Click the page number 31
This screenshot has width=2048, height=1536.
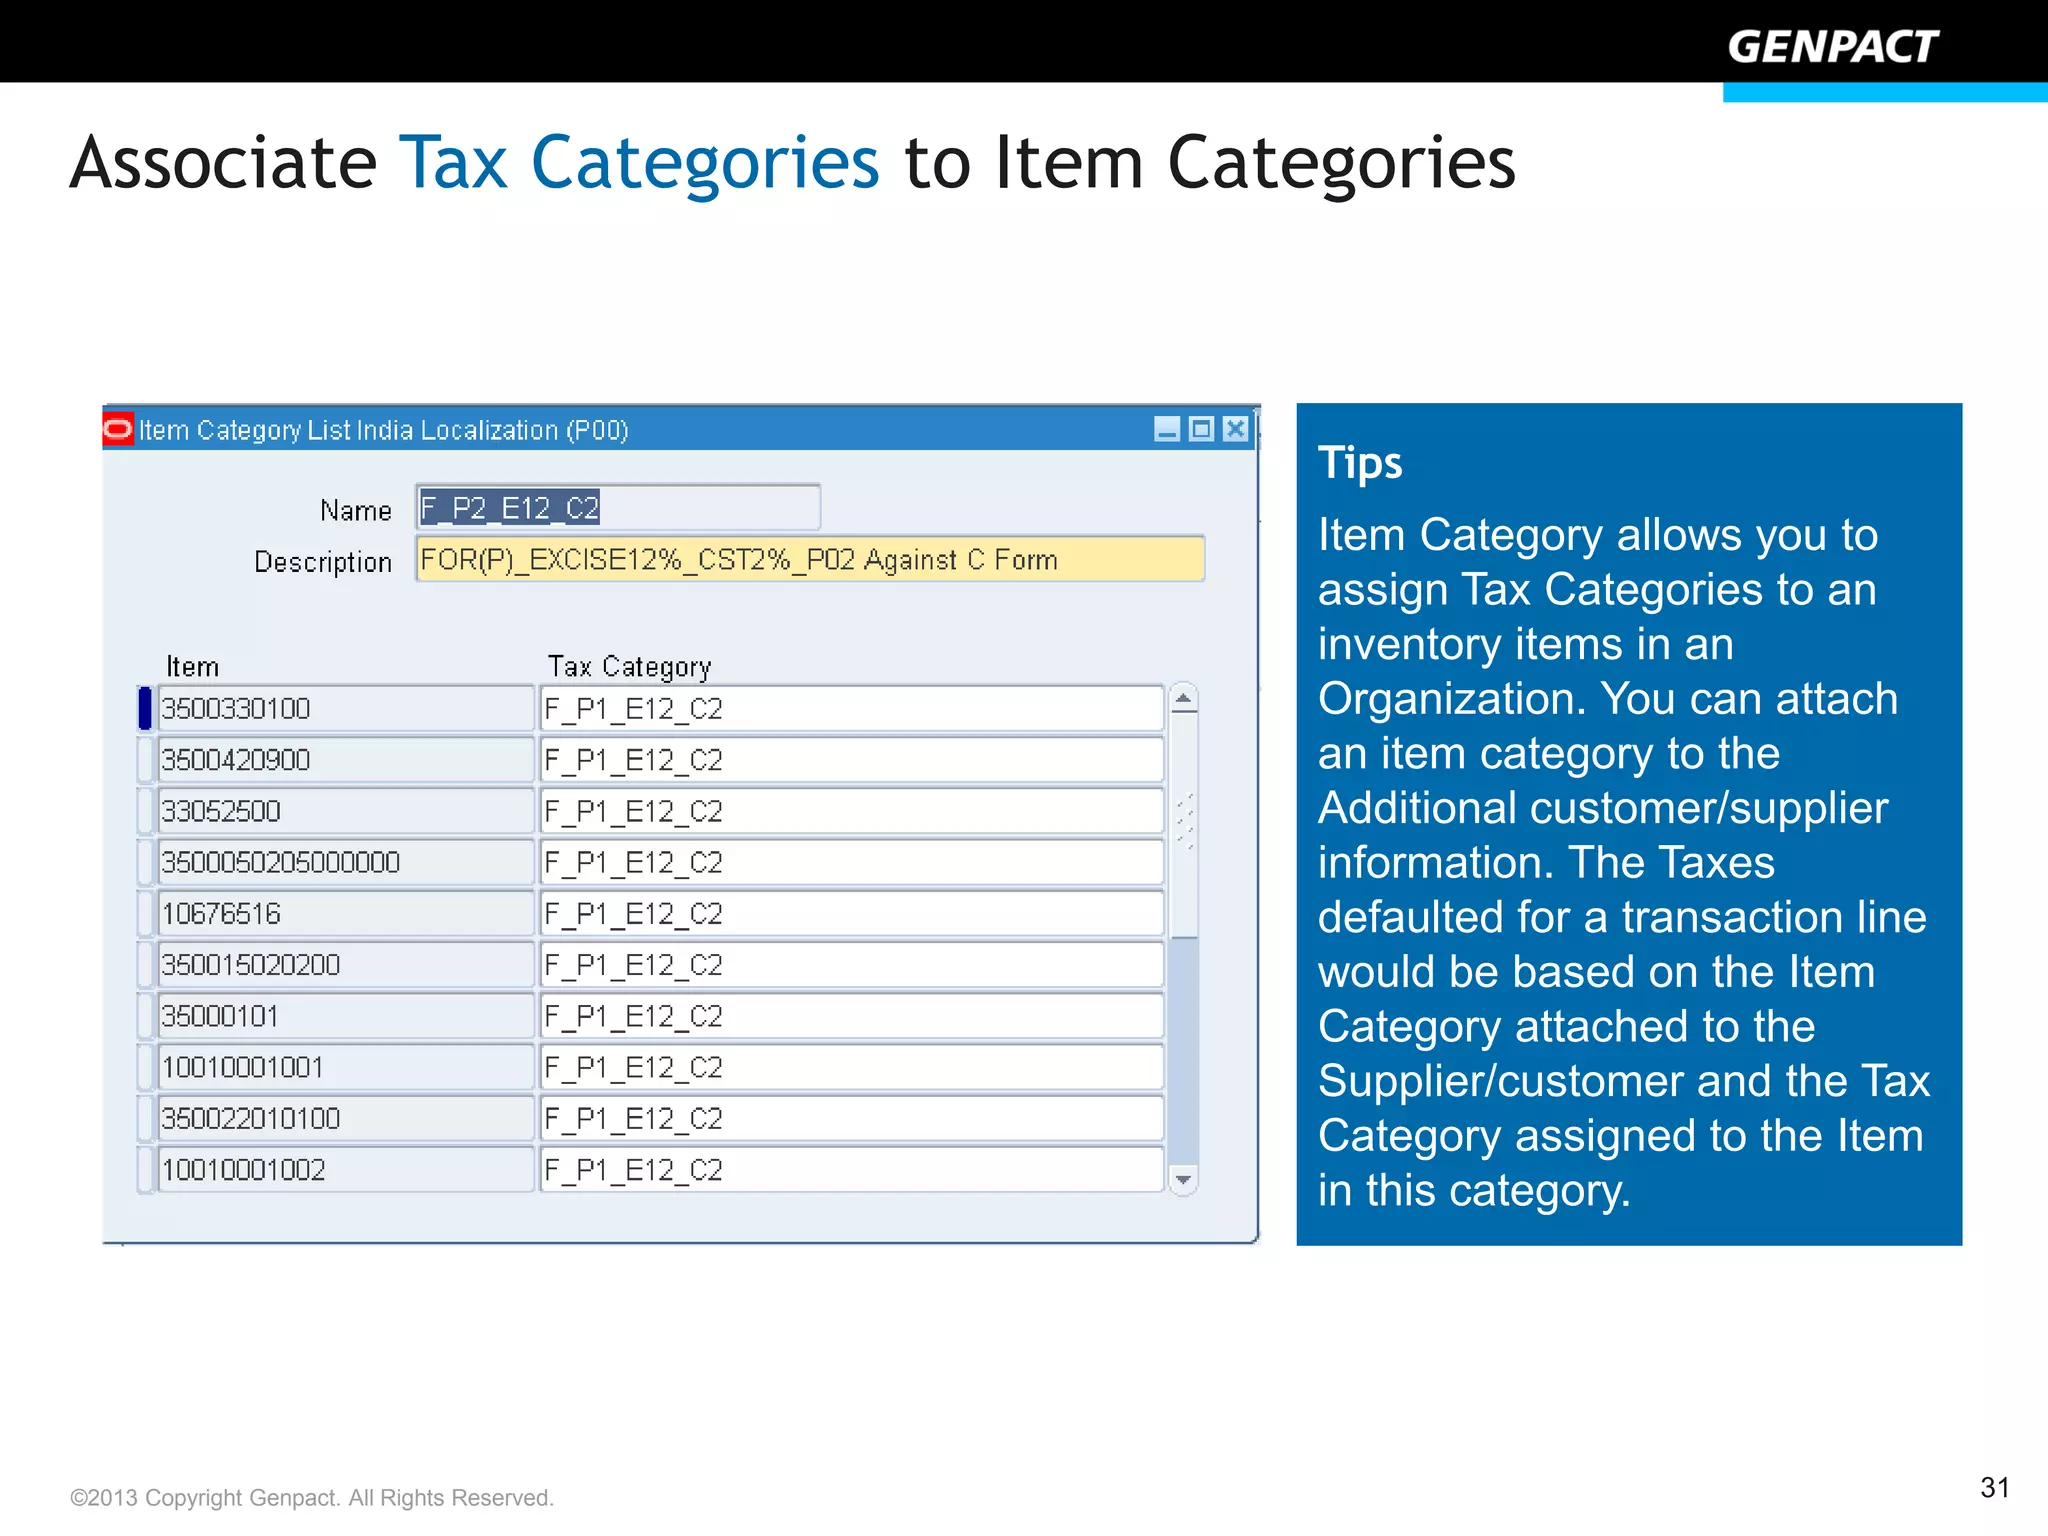point(1995,1487)
